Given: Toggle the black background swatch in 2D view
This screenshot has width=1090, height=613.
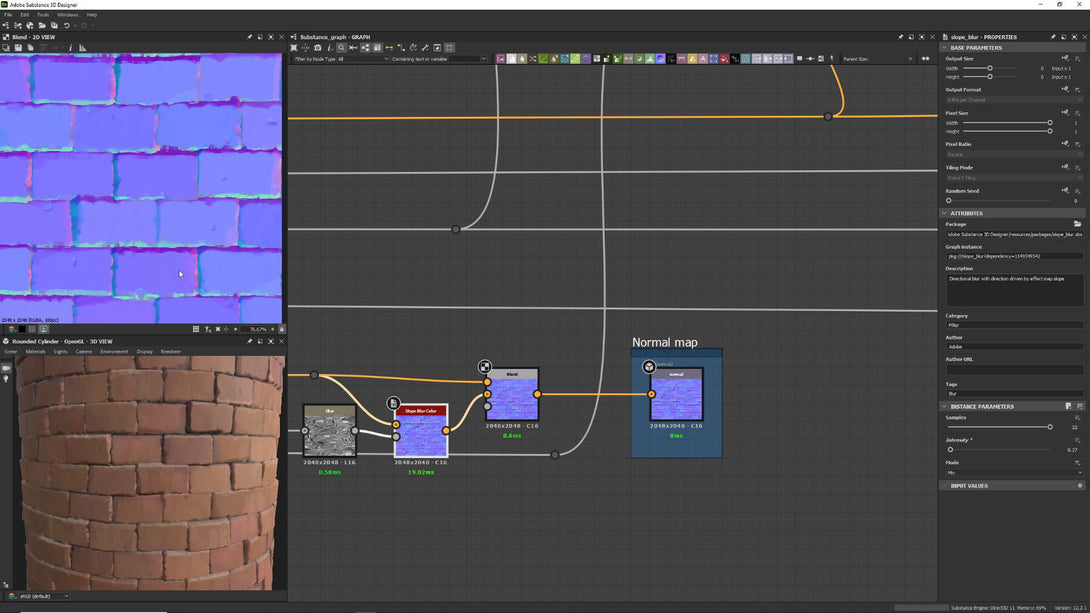Looking at the screenshot, I should coord(22,329).
